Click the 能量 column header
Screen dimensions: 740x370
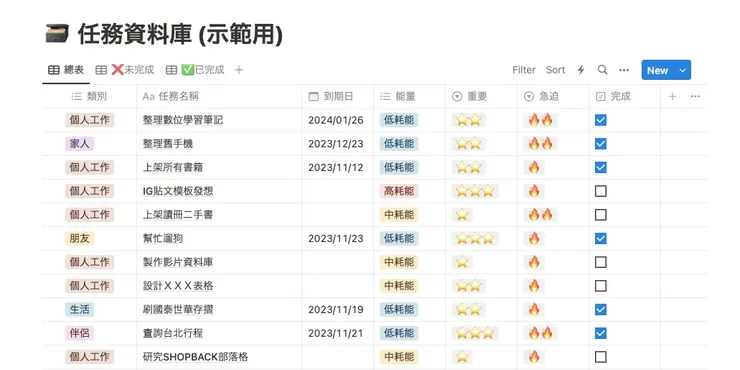pyautogui.click(x=409, y=96)
